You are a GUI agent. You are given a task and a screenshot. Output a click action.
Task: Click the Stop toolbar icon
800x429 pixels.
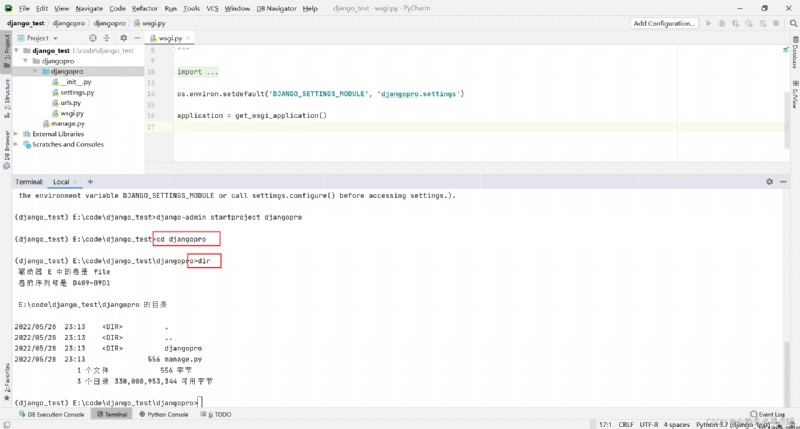[776, 23]
